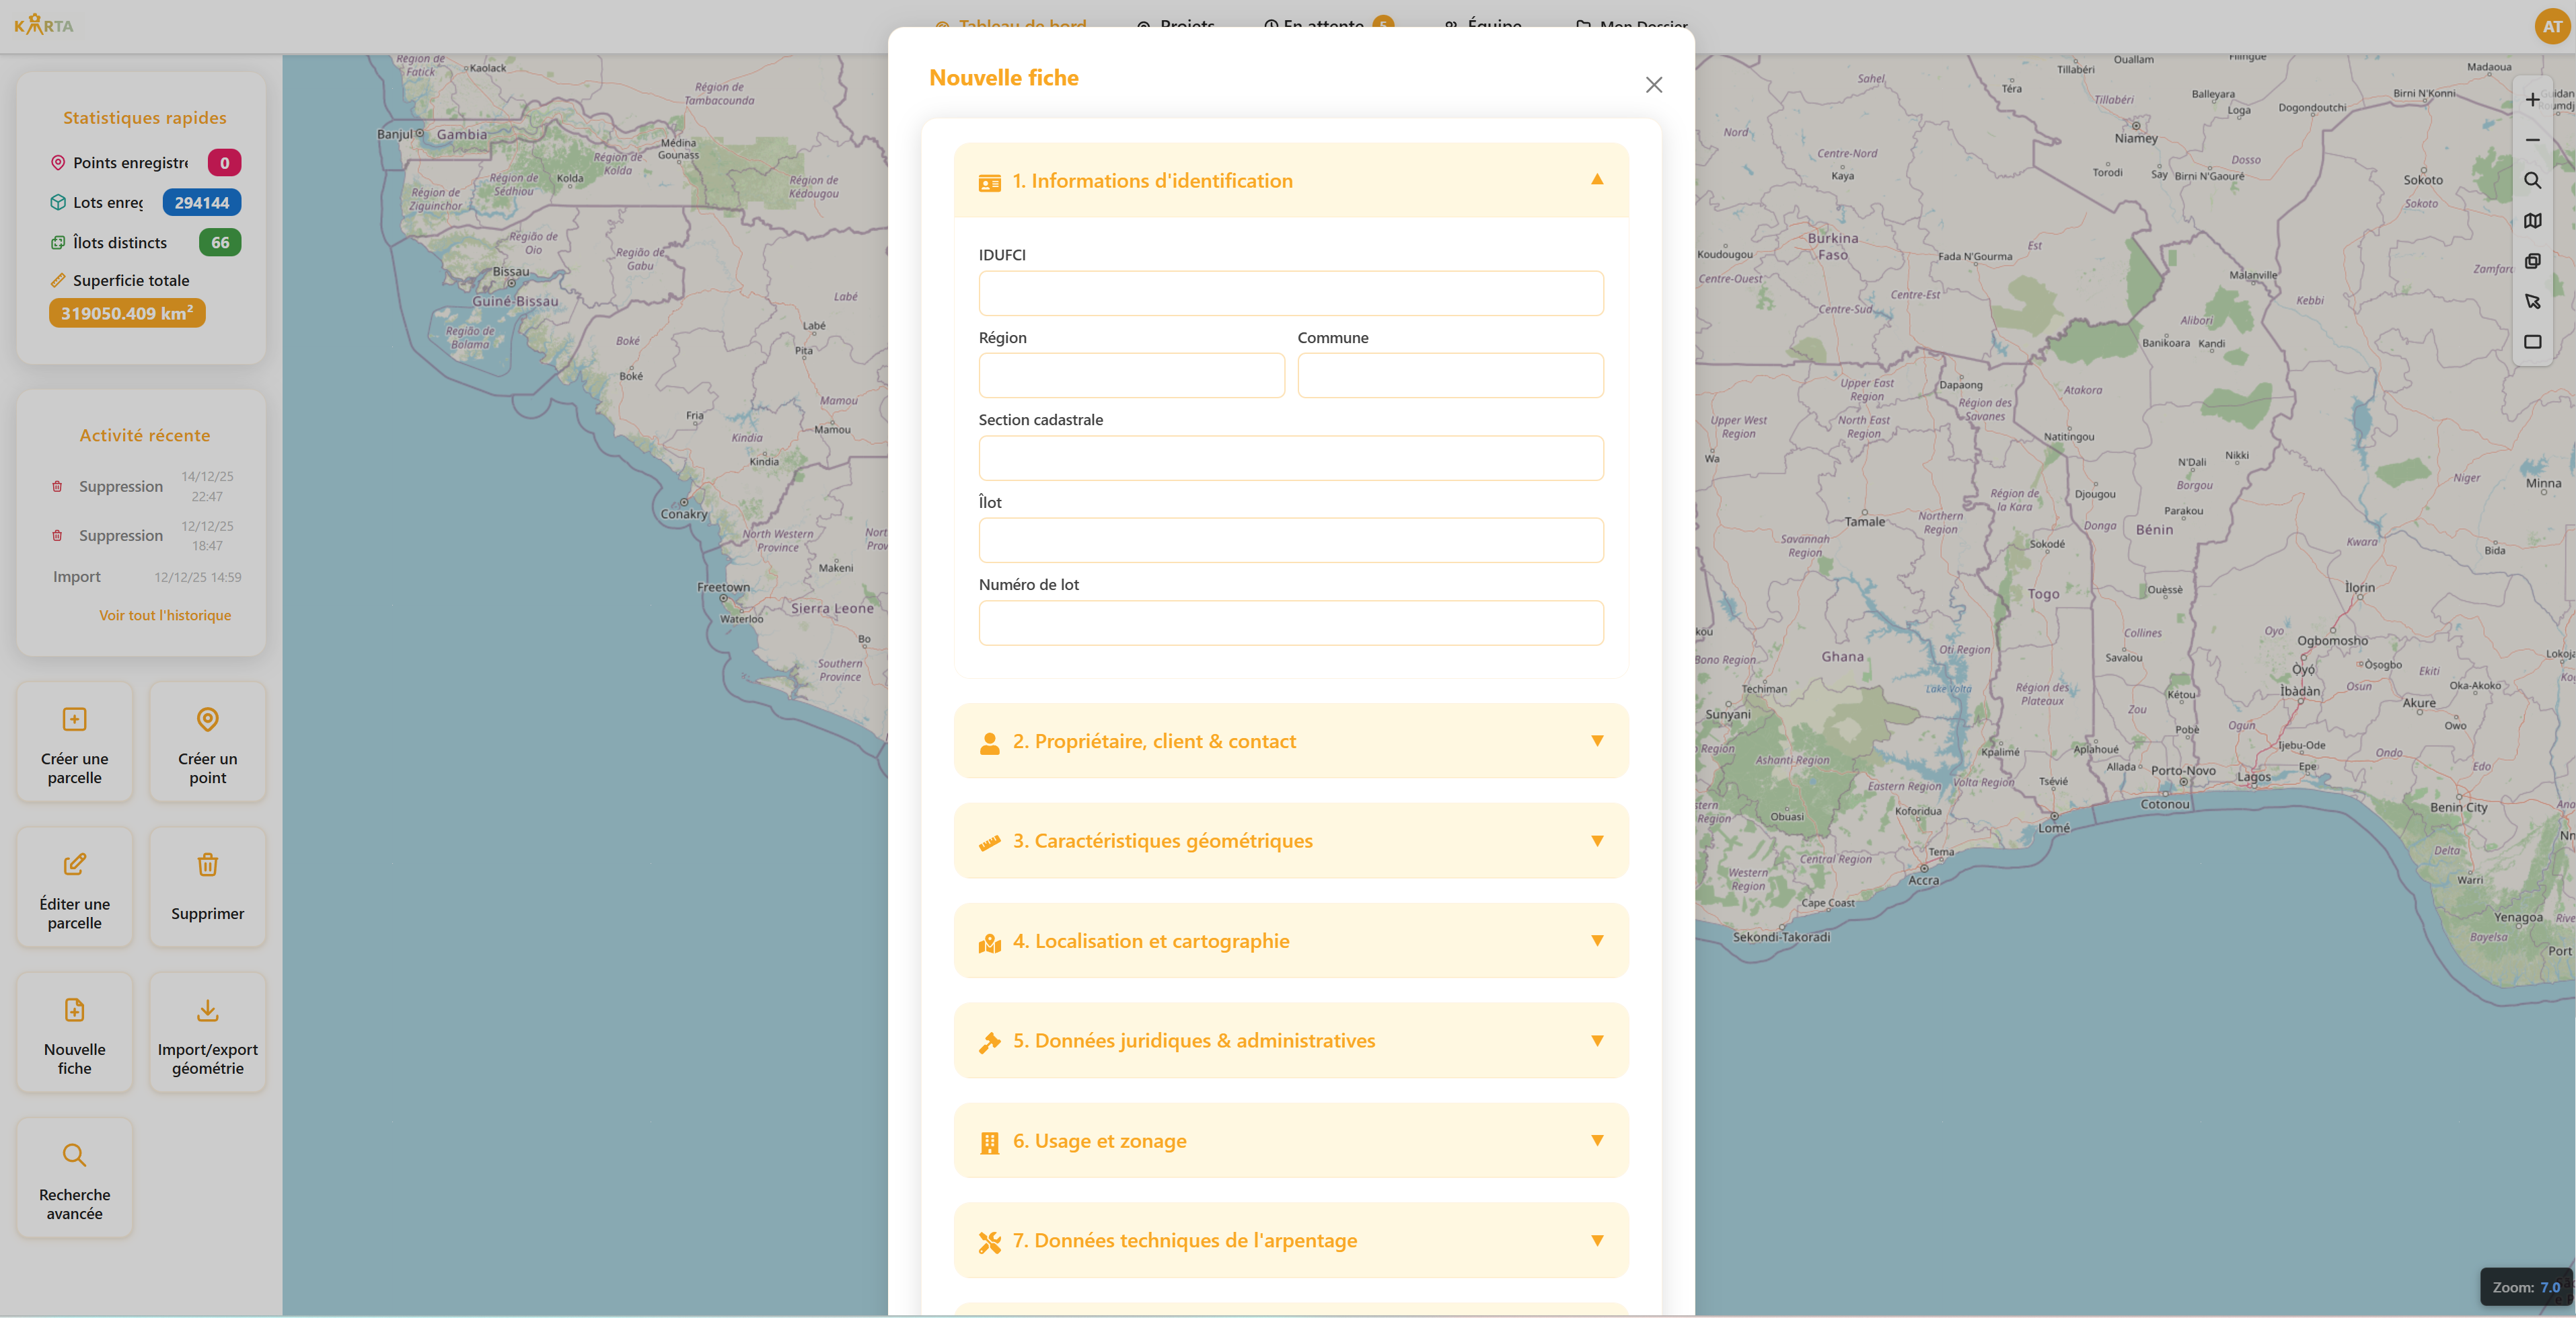This screenshot has height=1318, width=2576.
Task: Click the KARTA logo
Action: pyautogui.click(x=44, y=25)
